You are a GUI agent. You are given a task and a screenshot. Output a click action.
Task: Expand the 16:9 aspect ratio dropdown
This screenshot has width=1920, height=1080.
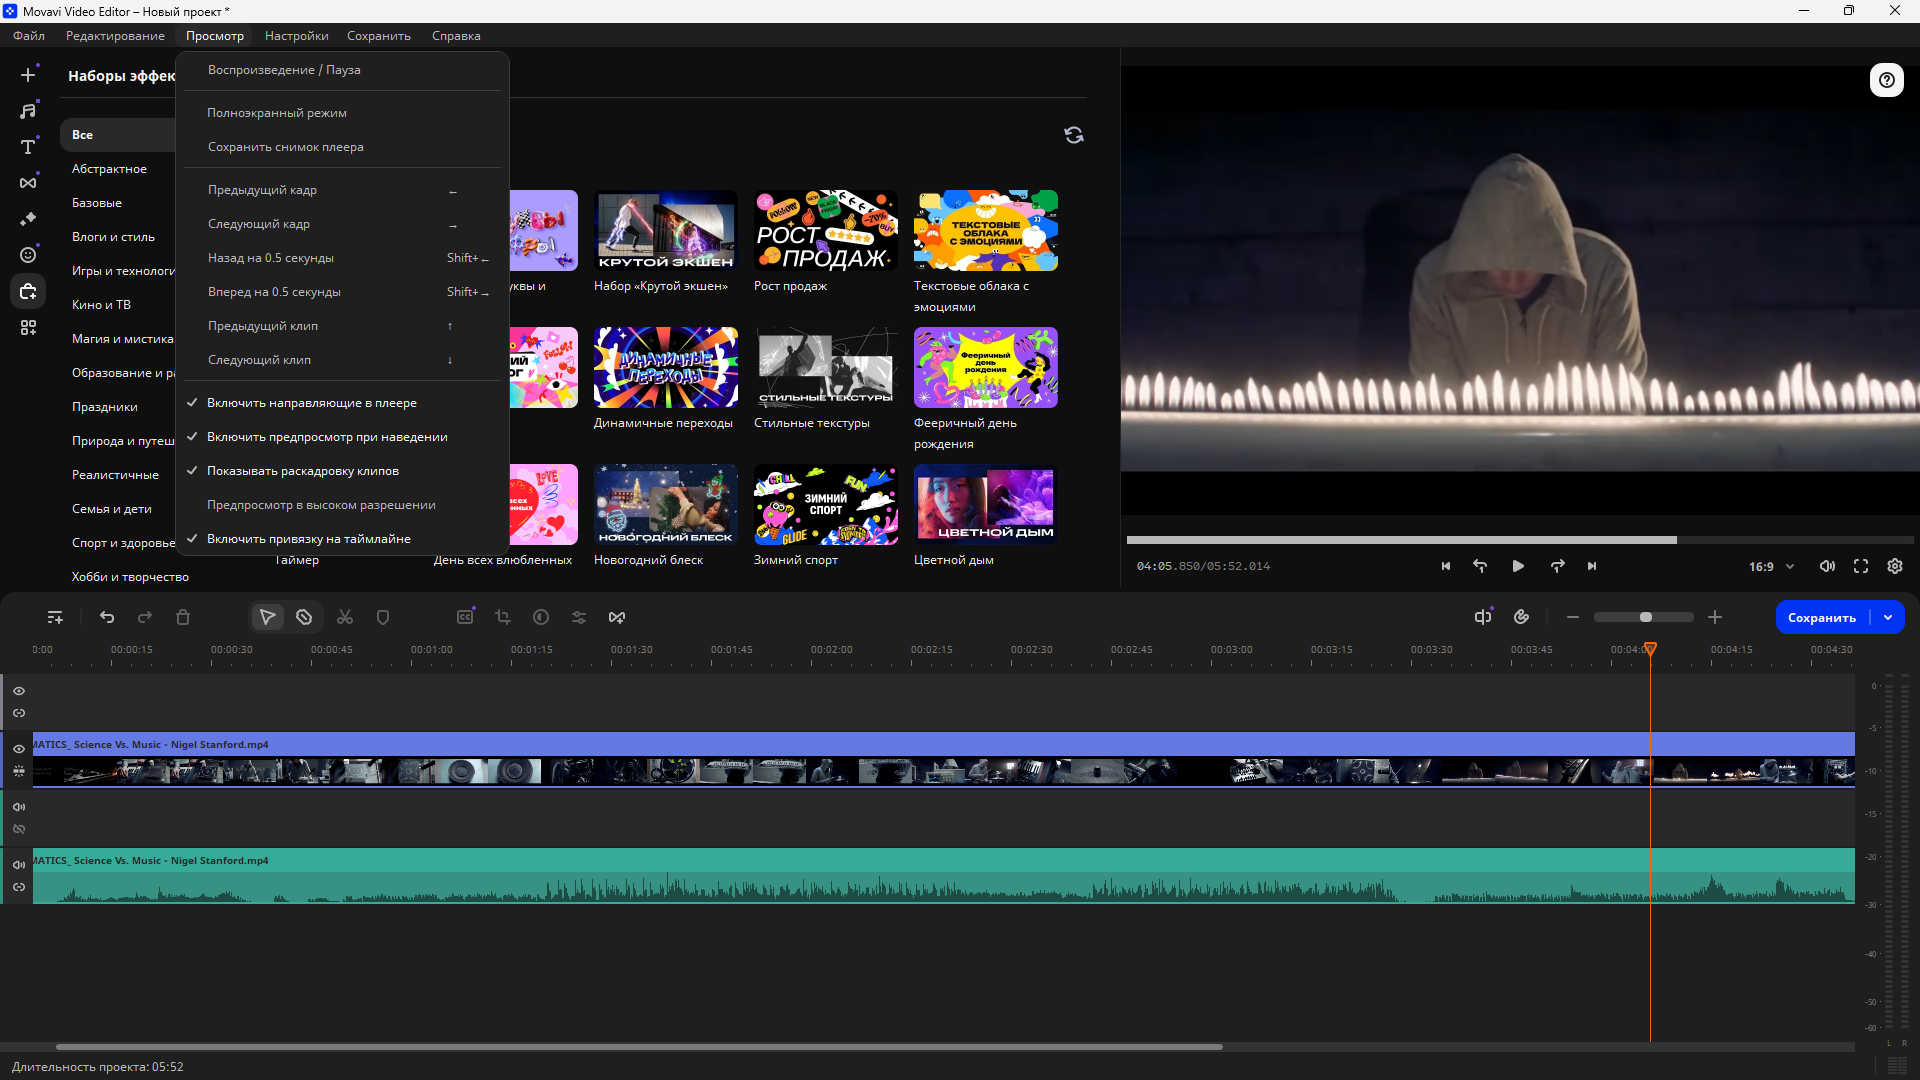1771,566
